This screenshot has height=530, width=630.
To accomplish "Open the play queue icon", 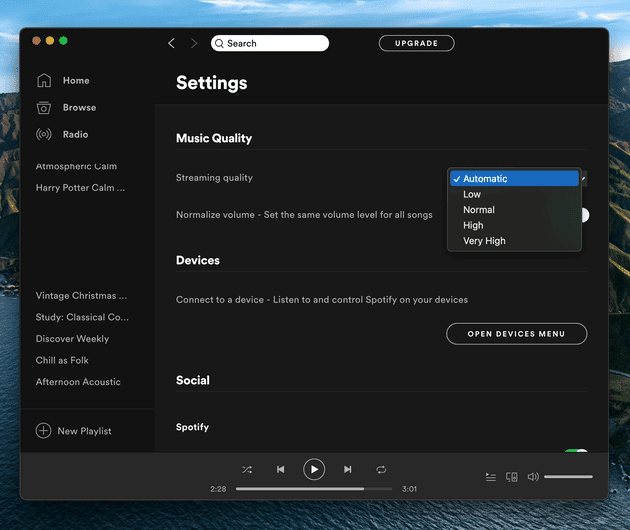I will 491,477.
